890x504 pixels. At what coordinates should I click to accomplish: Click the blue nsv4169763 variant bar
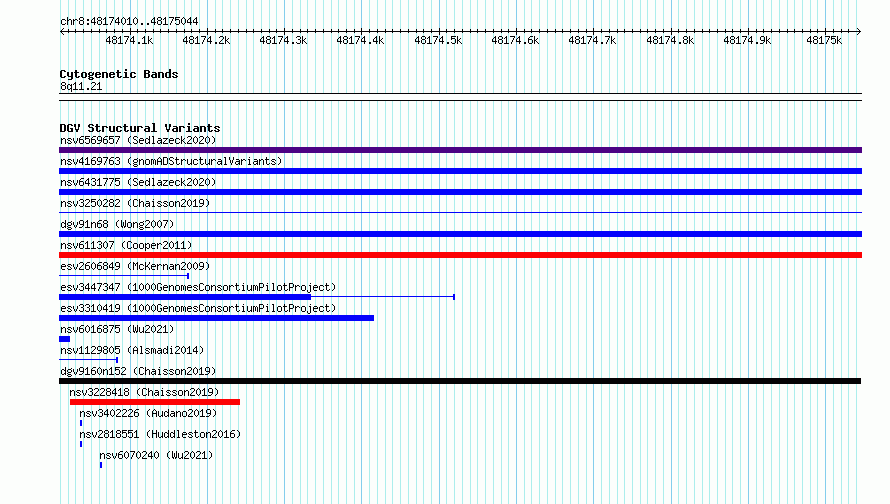tap(460, 171)
